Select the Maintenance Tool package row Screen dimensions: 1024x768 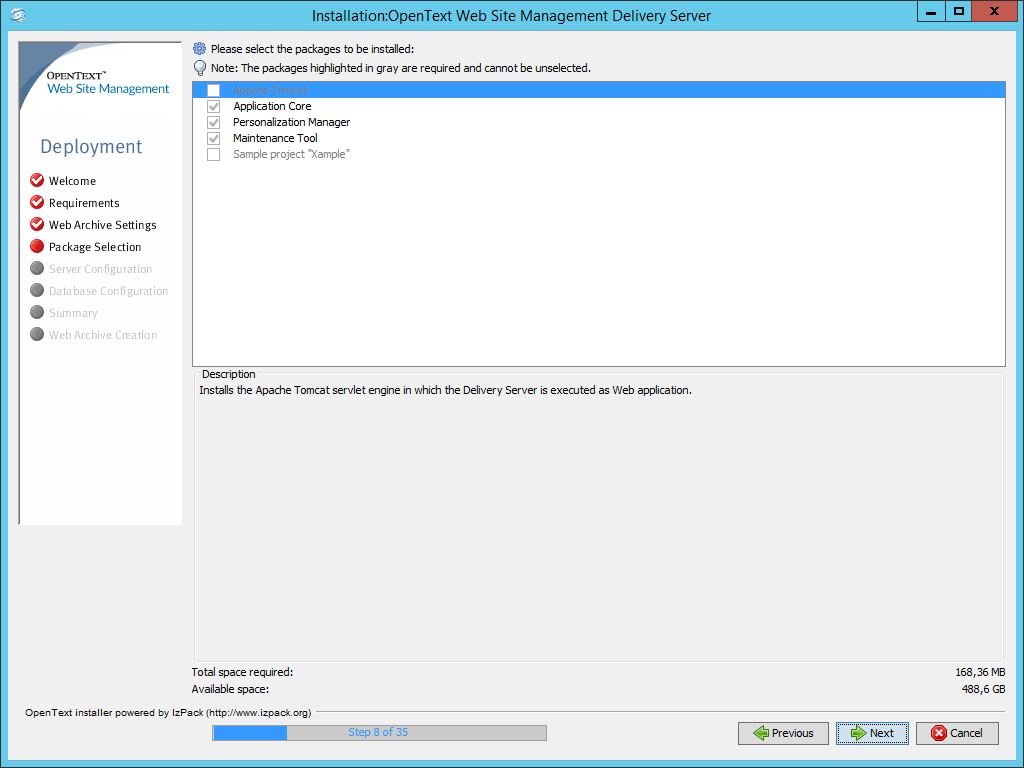tap(599, 138)
